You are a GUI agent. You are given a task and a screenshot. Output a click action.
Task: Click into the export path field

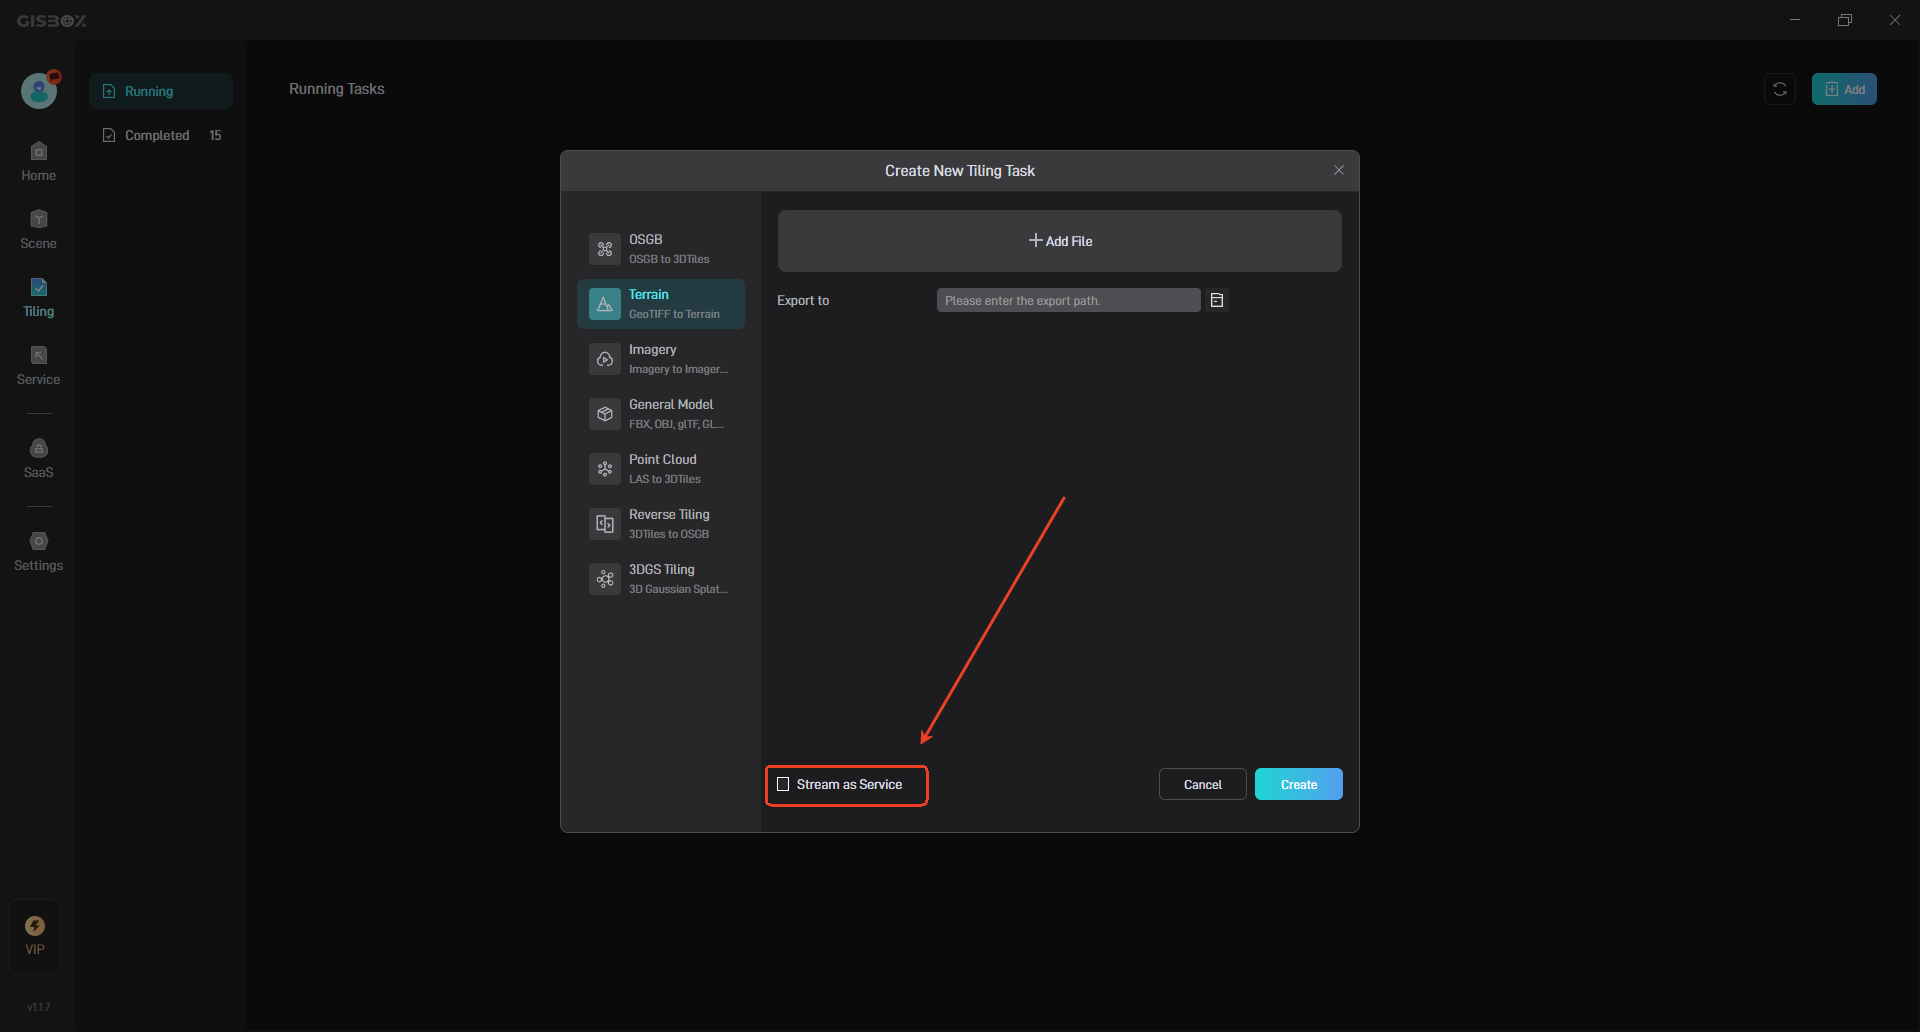(1068, 300)
